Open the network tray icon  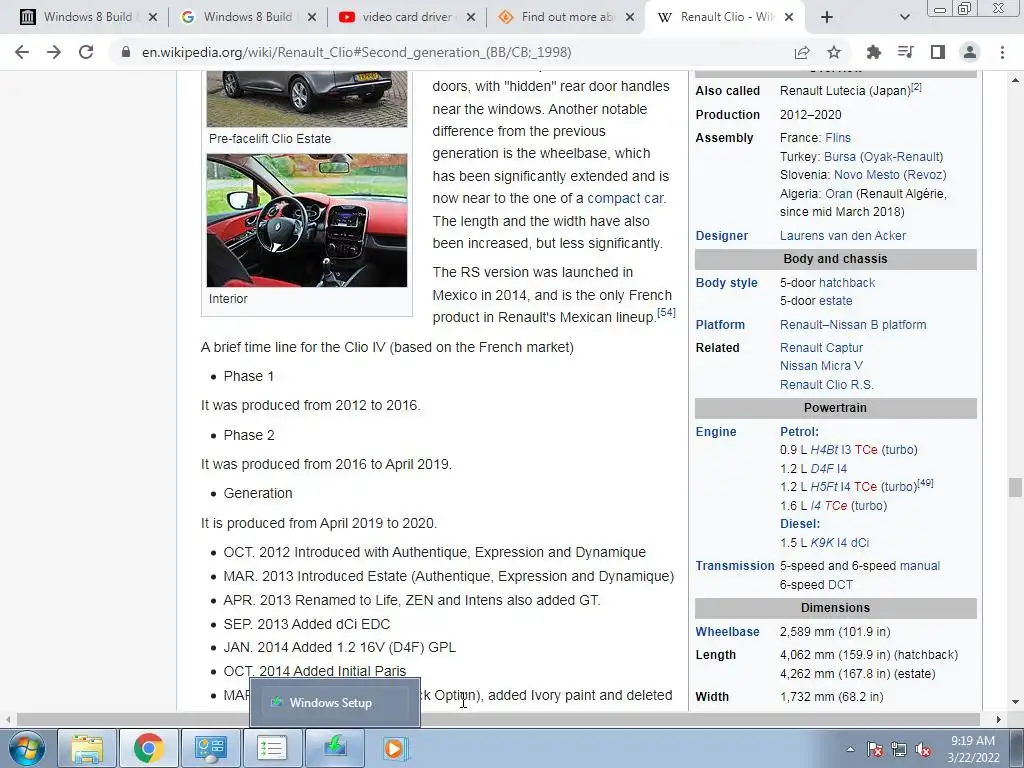pyautogui.click(x=899, y=749)
